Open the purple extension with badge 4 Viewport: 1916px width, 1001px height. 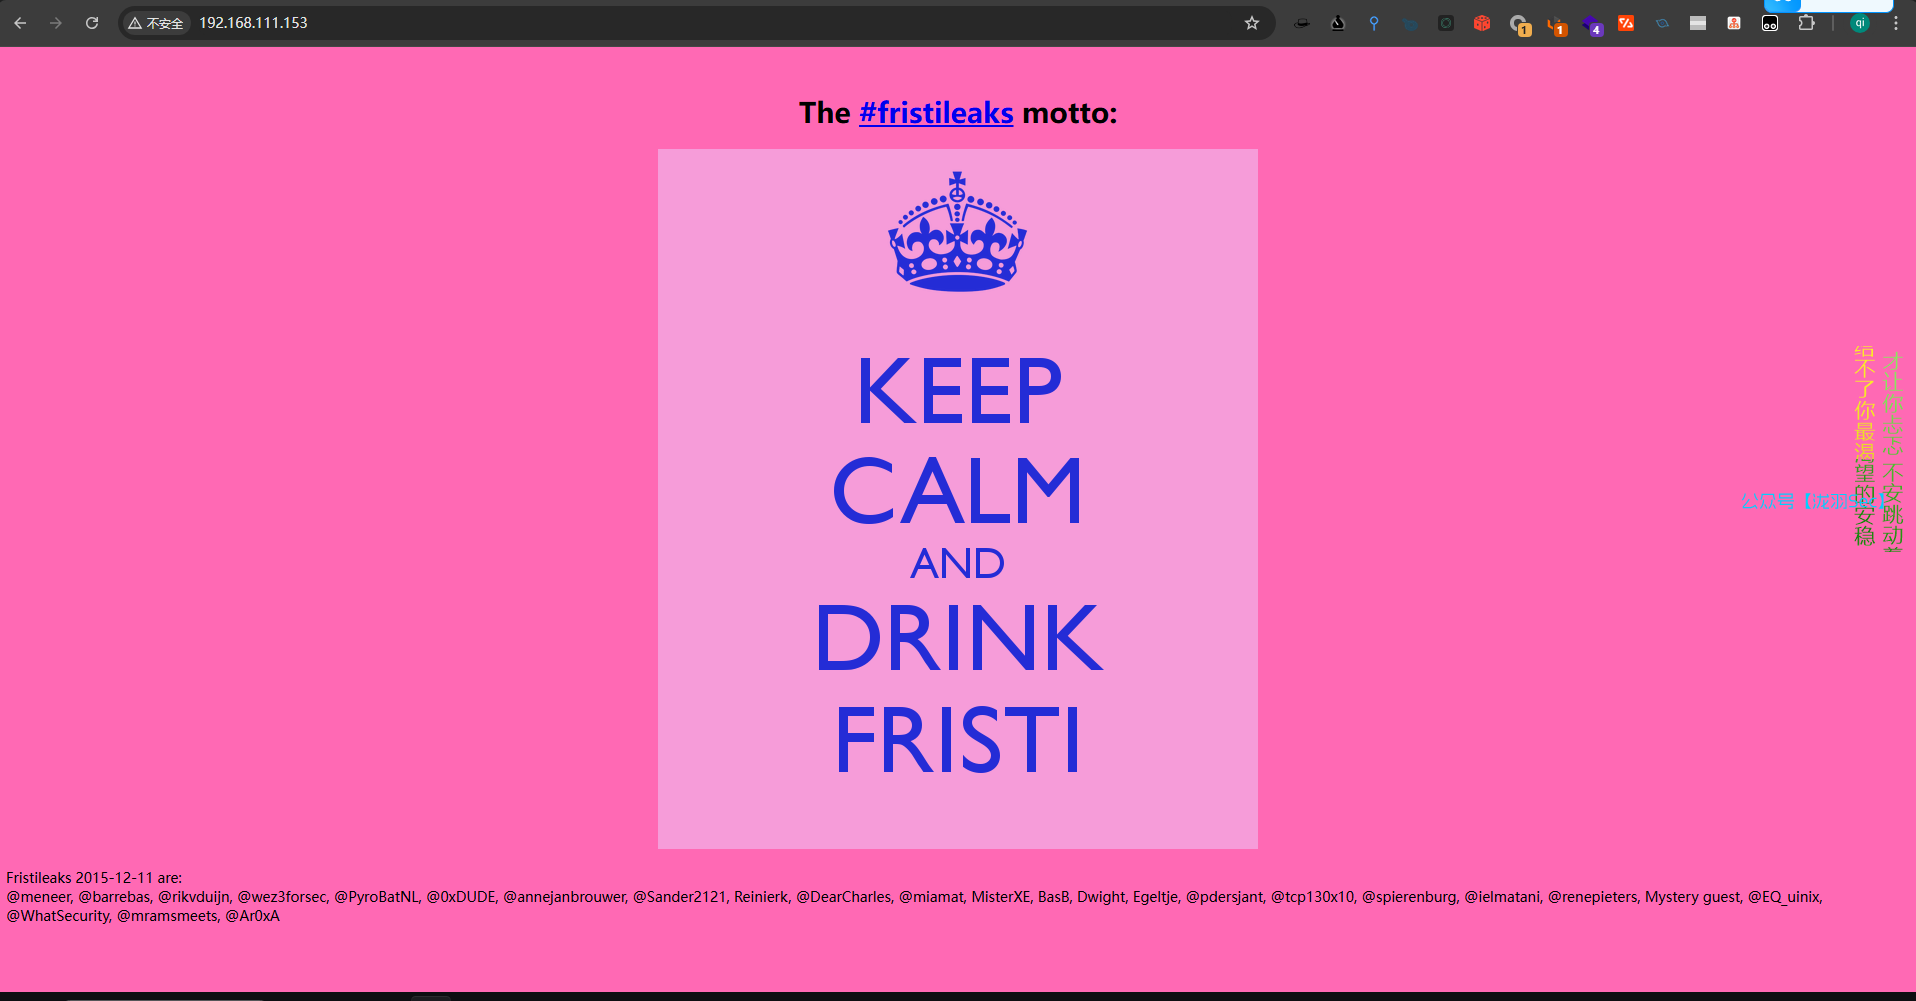1591,24
